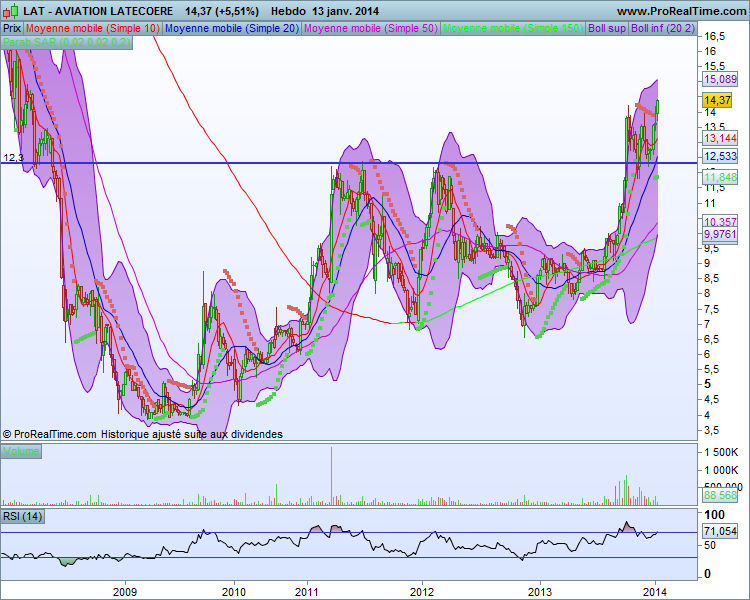The width and height of the screenshot is (750, 600).
Task: Click the www.ProRealTime.com link
Action: (x=681, y=11)
